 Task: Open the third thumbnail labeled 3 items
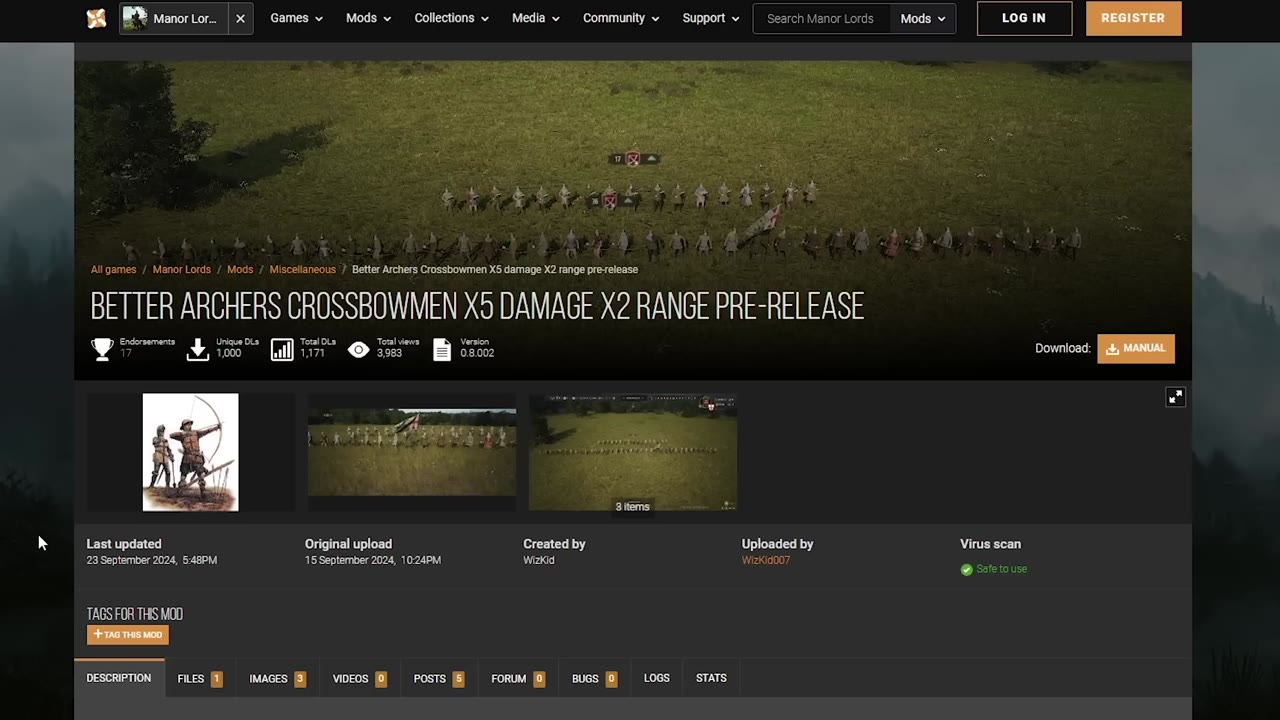(633, 452)
